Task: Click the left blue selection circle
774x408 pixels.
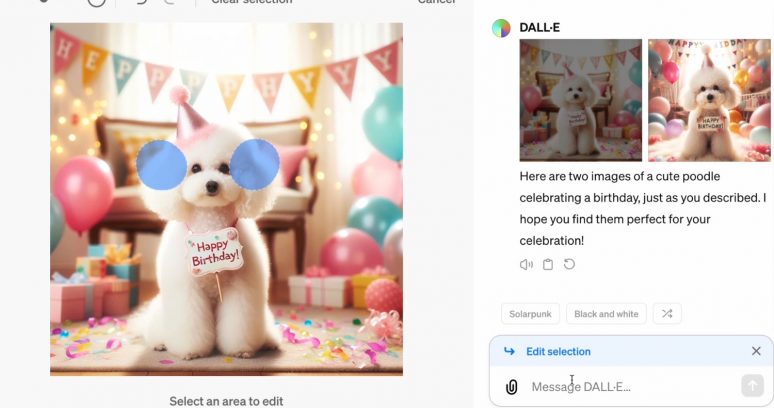Action: [161, 164]
